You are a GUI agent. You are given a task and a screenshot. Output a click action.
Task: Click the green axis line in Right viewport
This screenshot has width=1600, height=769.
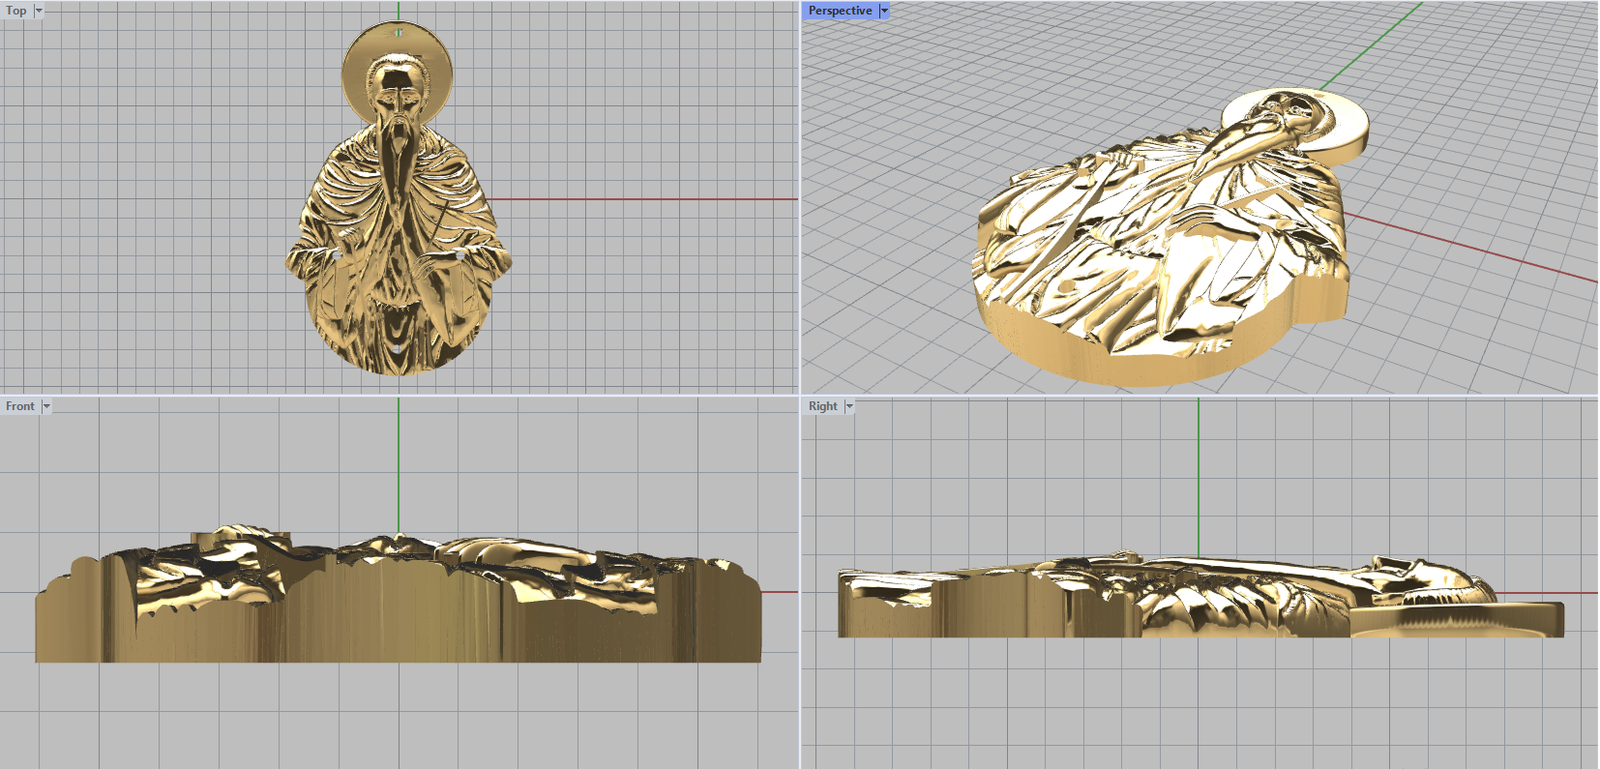click(1198, 470)
